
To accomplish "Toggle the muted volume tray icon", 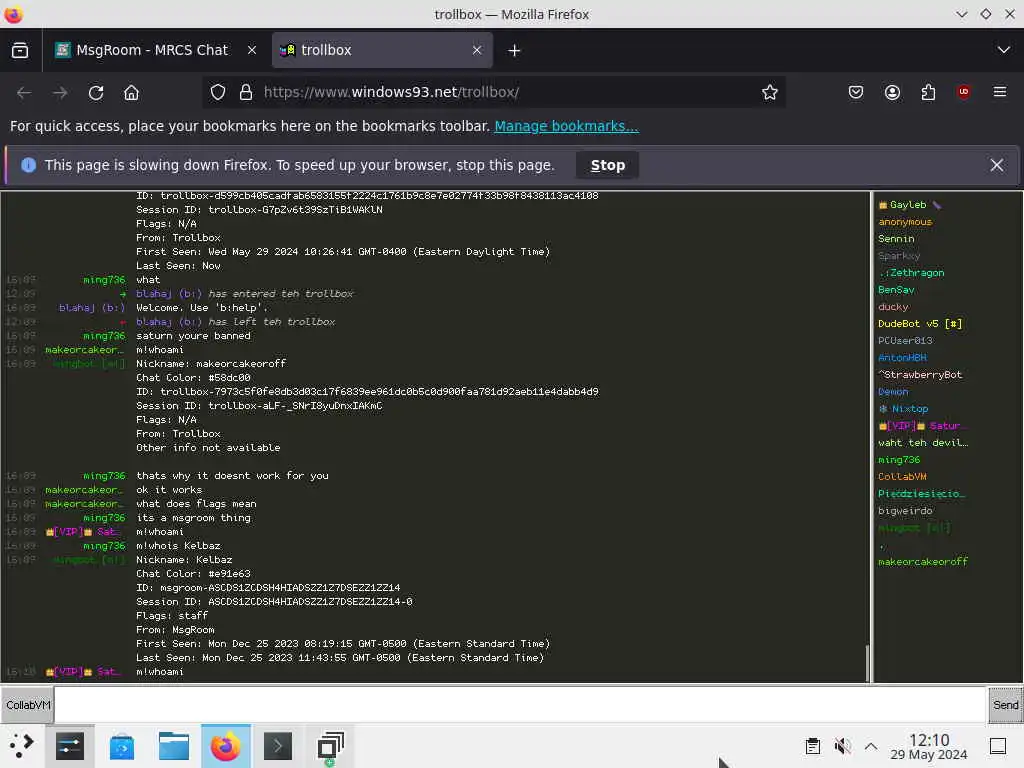I will click(842, 746).
